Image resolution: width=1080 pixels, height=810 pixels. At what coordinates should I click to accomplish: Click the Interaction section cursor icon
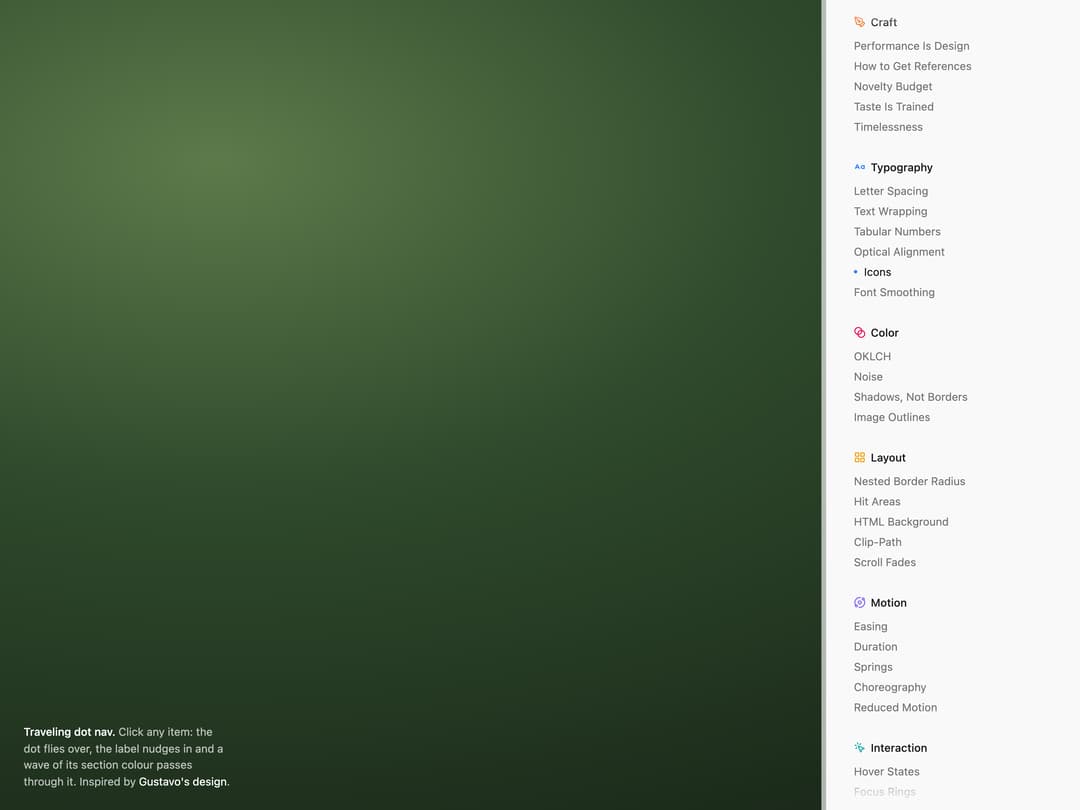tap(860, 747)
